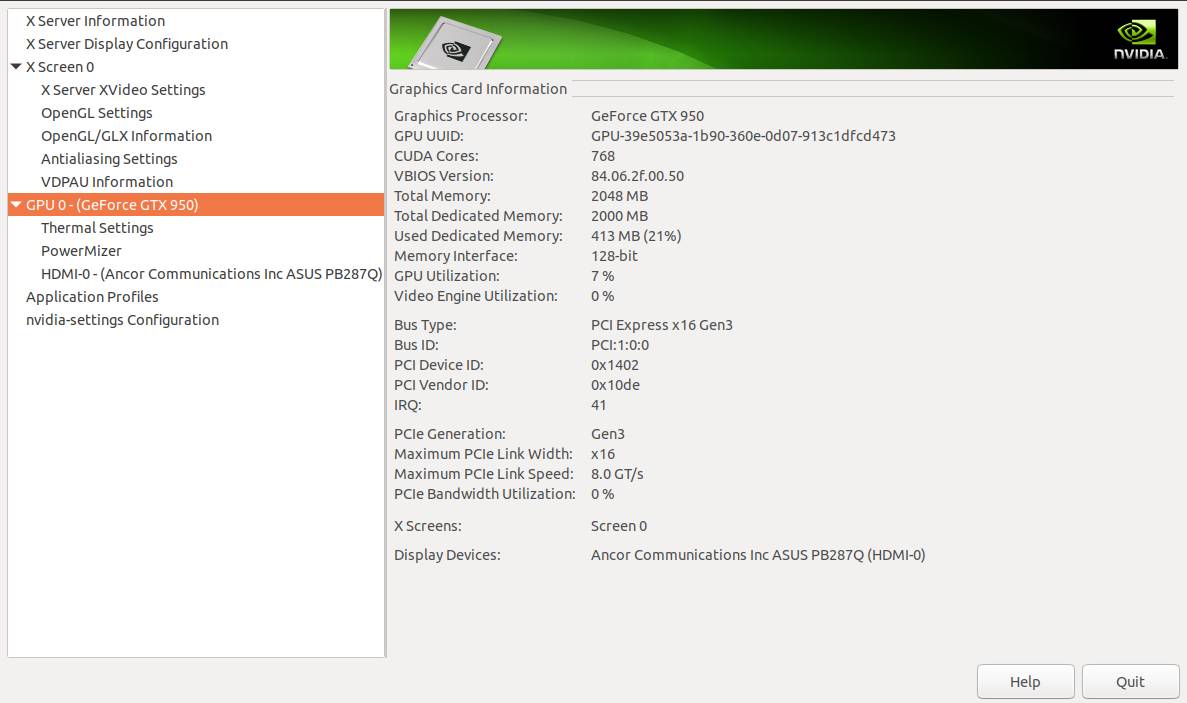Click Bus ID value PCI:1:0:0
The image size is (1187, 703).
[x=619, y=345]
